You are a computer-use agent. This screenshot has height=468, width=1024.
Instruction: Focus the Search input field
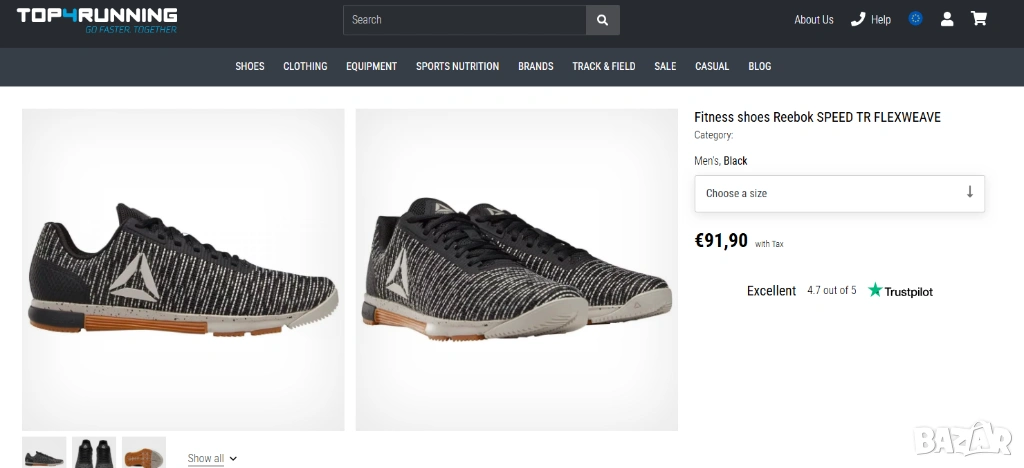464,20
